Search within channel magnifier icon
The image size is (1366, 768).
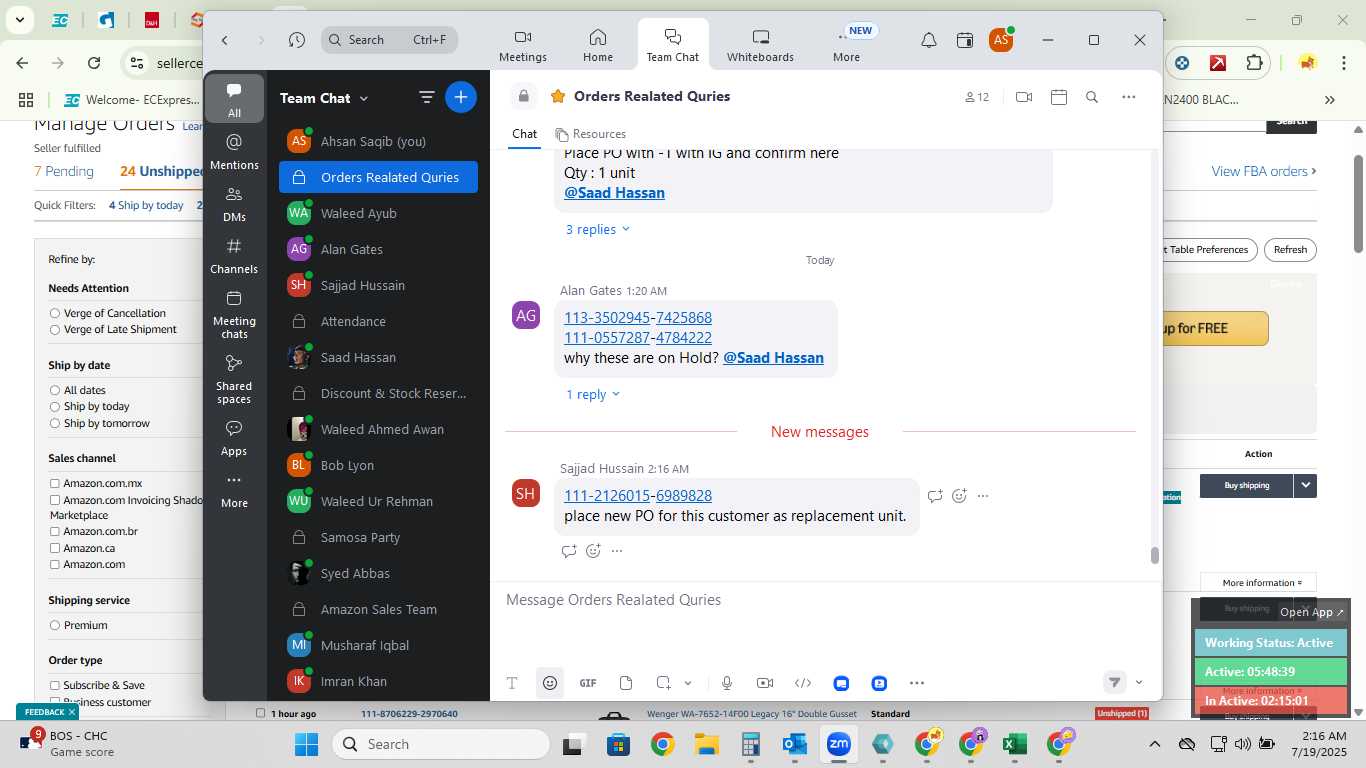pyautogui.click(x=1092, y=97)
